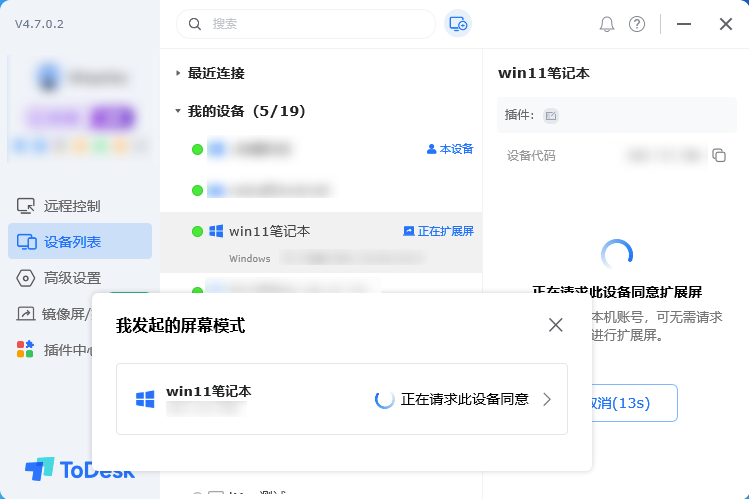Image resolution: width=749 pixels, height=499 pixels.
Task: Click the green online dot of win11笔记本
Action: click(197, 232)
